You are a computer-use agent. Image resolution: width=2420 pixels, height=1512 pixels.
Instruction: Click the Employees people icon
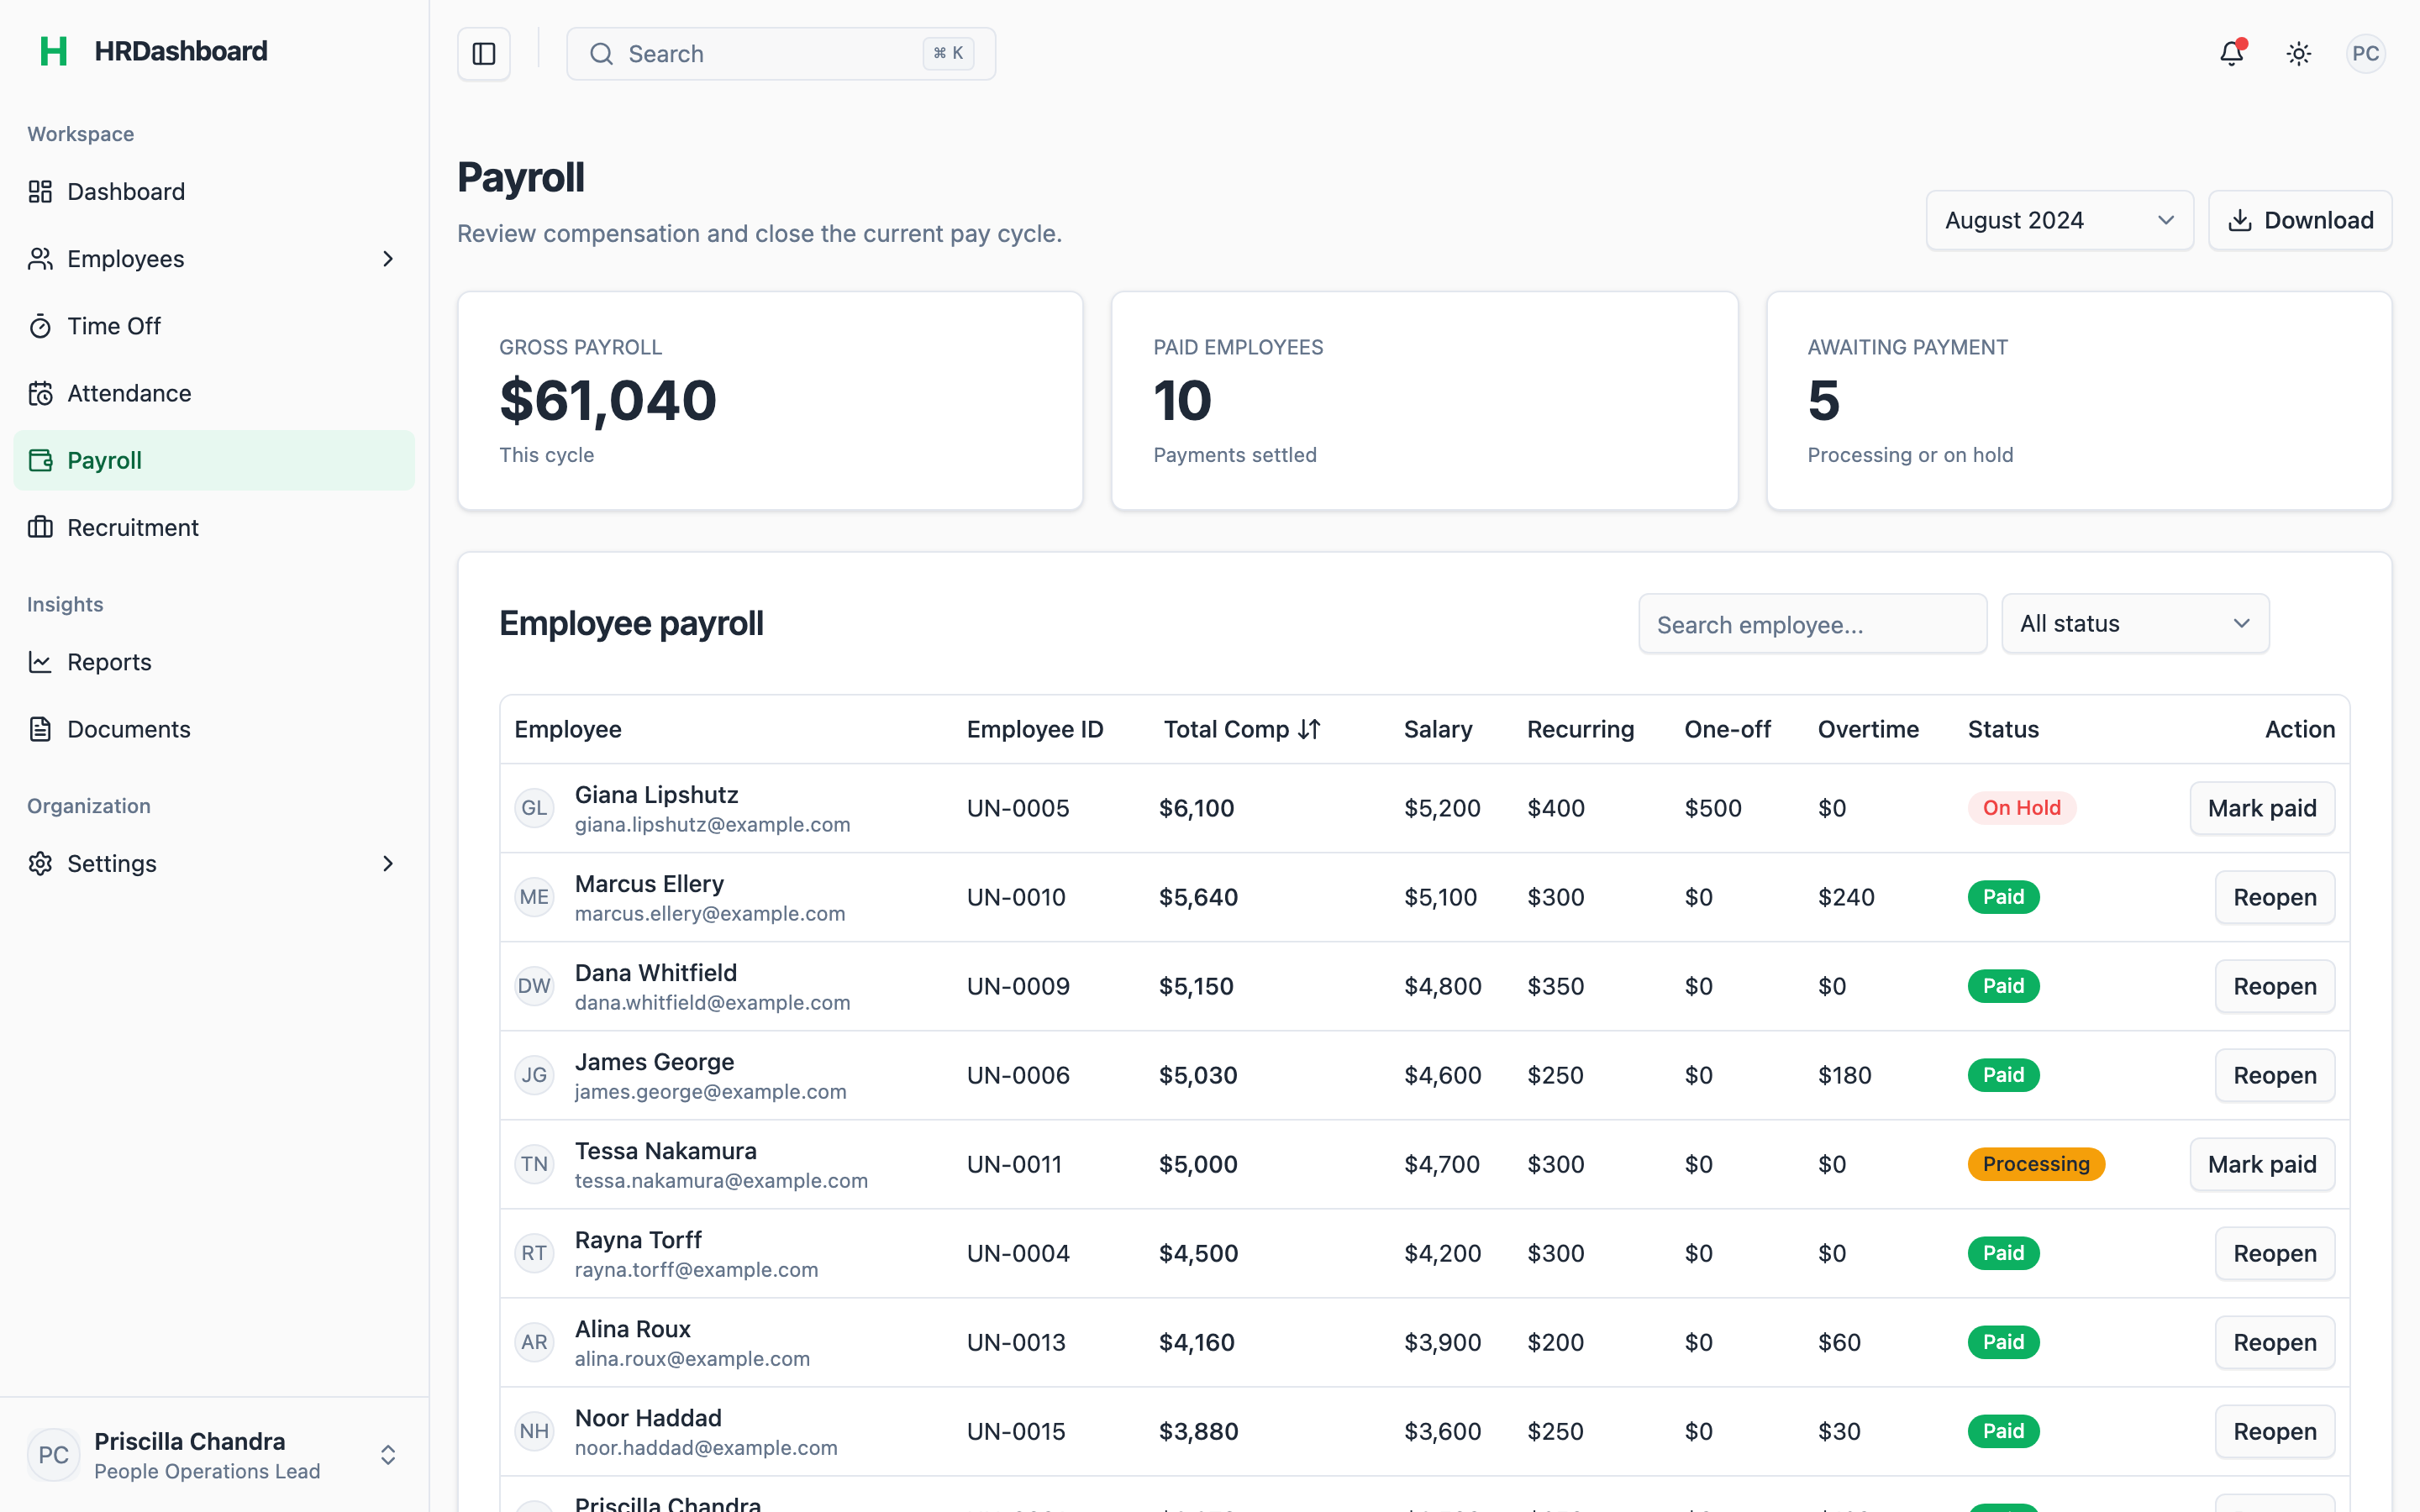(x=40, y=259)
